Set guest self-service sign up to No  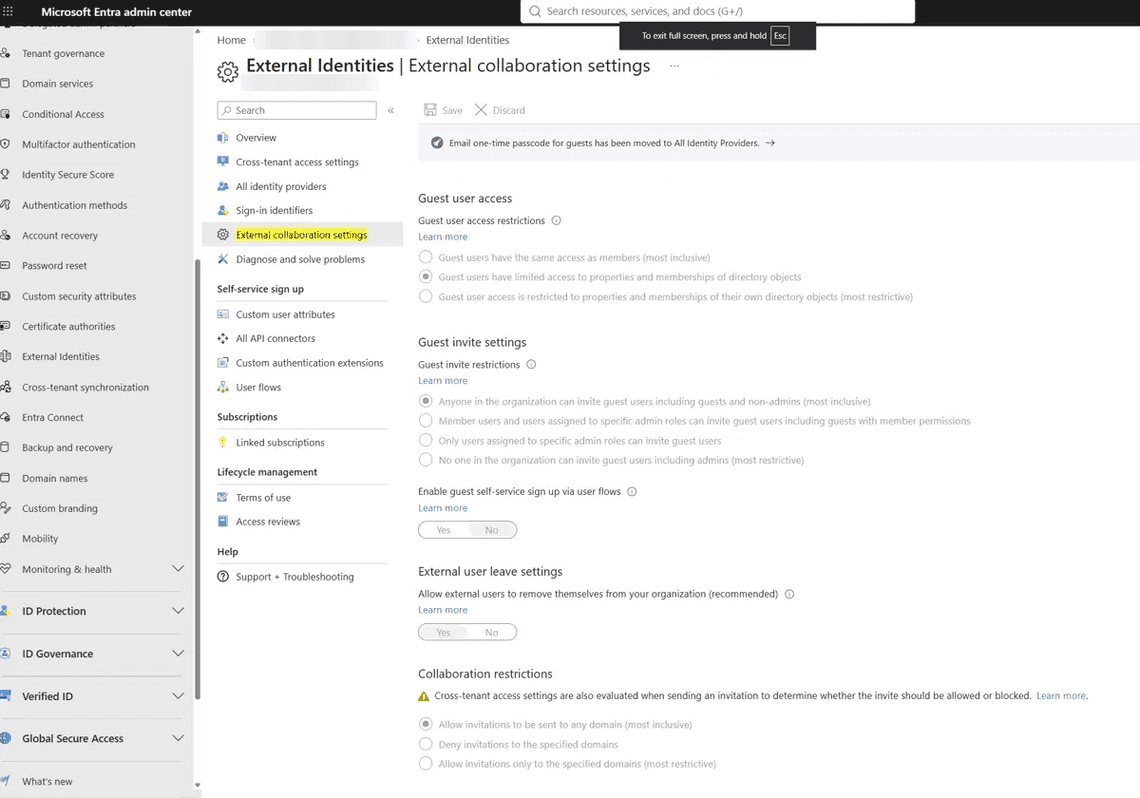click(491, 530)
